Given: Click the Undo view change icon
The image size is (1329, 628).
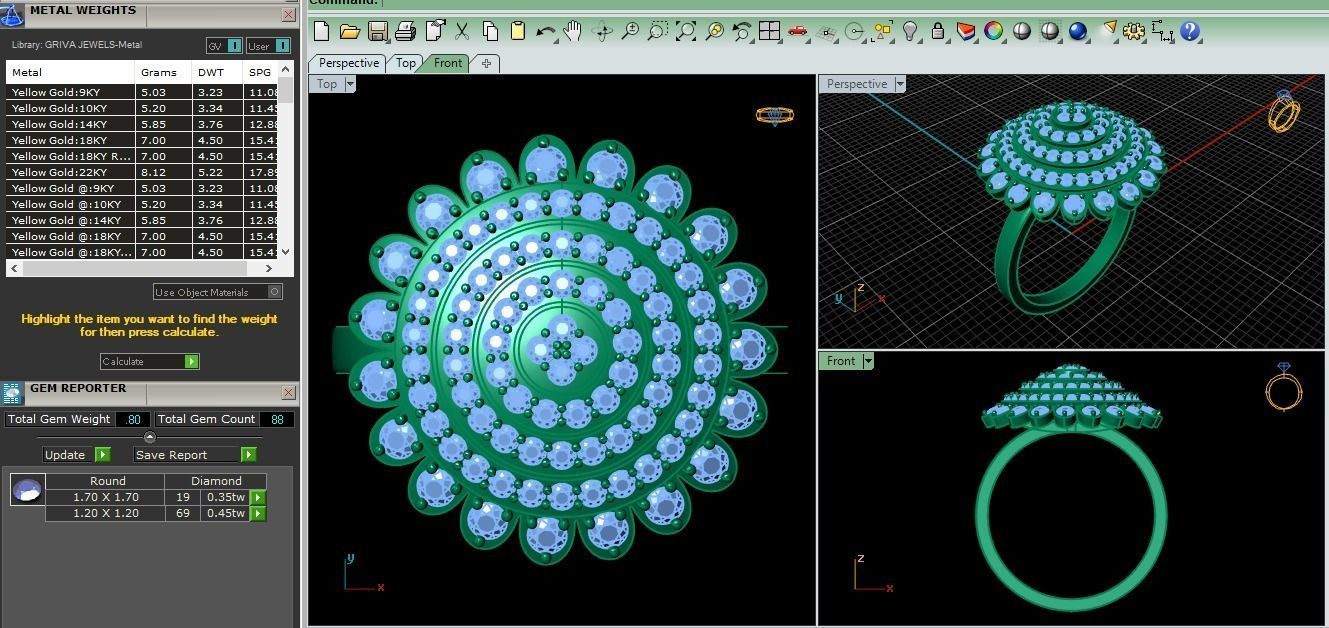Looking at the screenshot, I should coord(741,31).
